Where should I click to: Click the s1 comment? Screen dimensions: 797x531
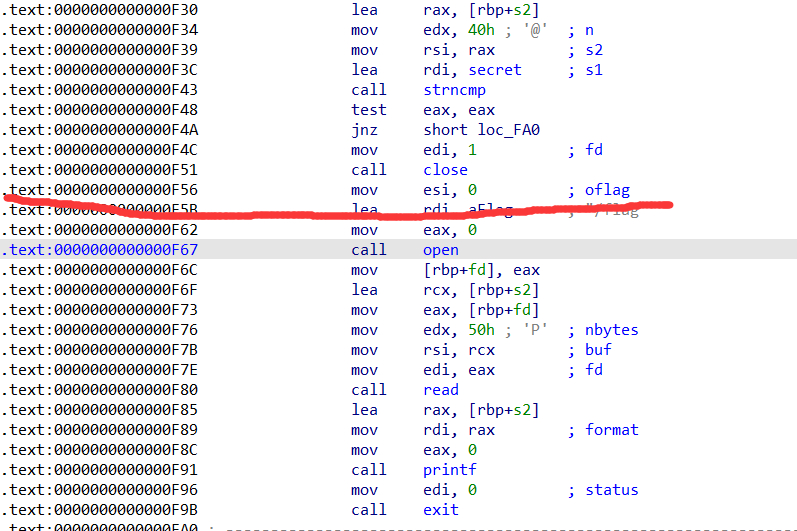(594, 70)
